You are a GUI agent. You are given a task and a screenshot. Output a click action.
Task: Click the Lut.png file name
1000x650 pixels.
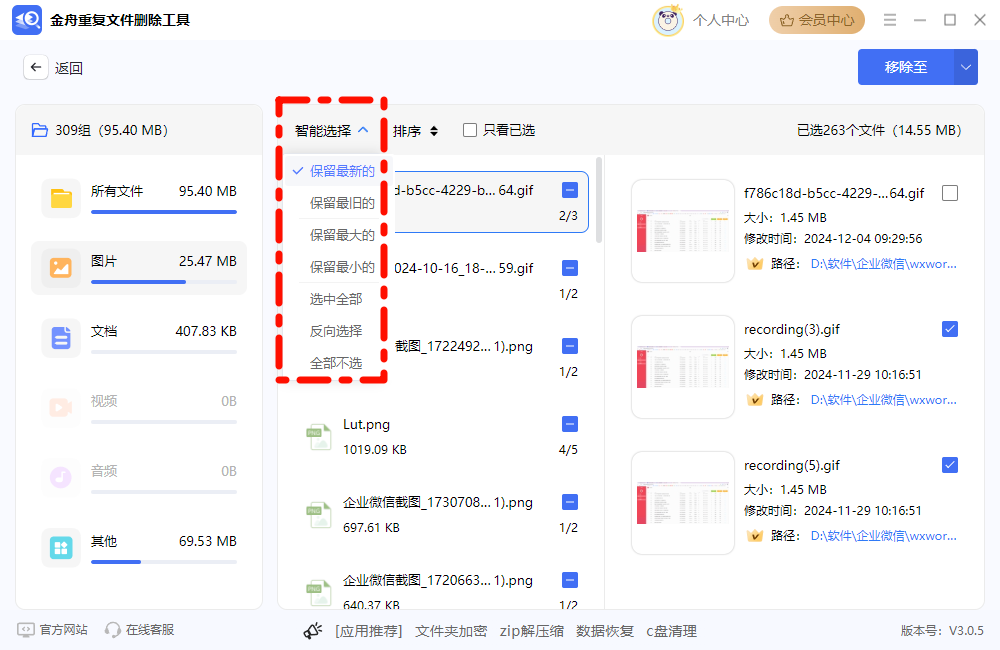(366, 424)
